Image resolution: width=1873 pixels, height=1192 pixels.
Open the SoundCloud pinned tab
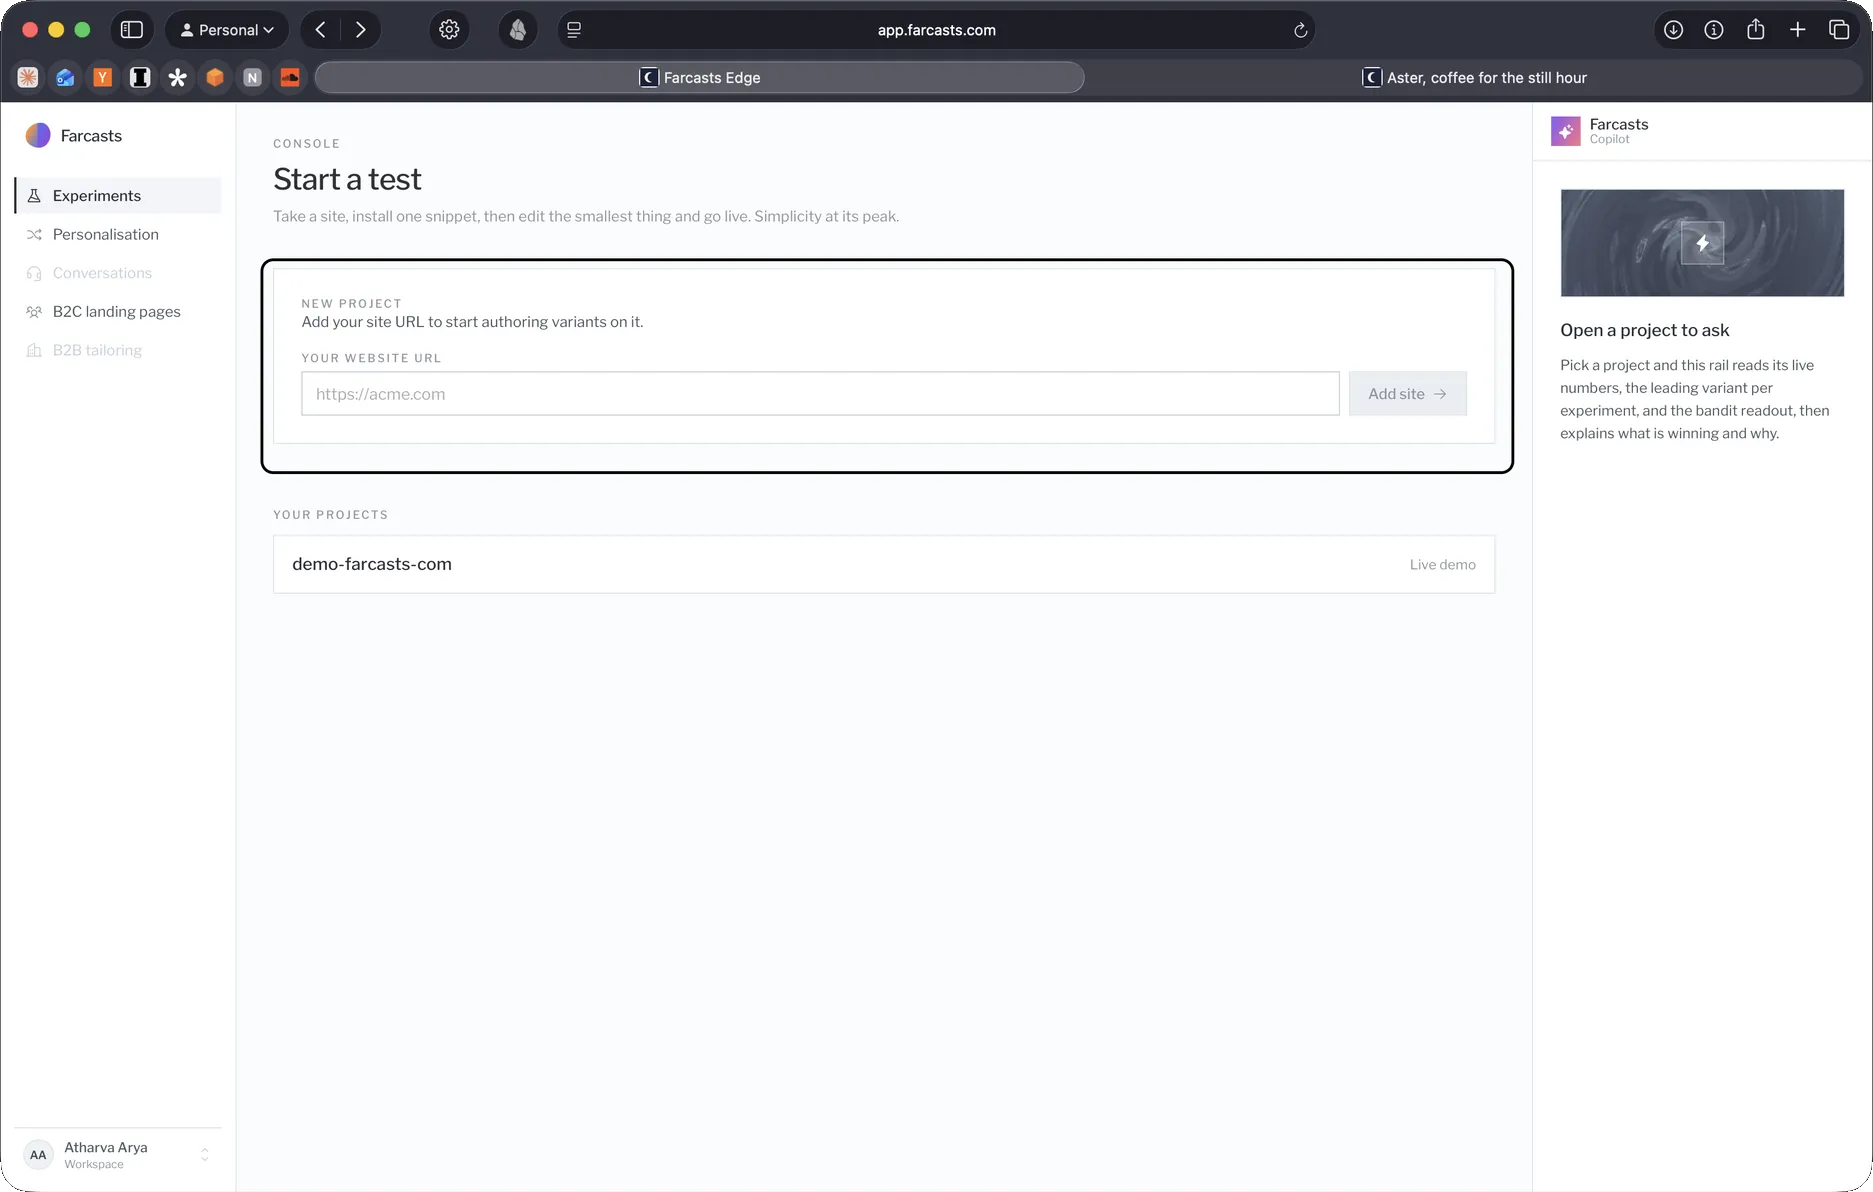290,78
